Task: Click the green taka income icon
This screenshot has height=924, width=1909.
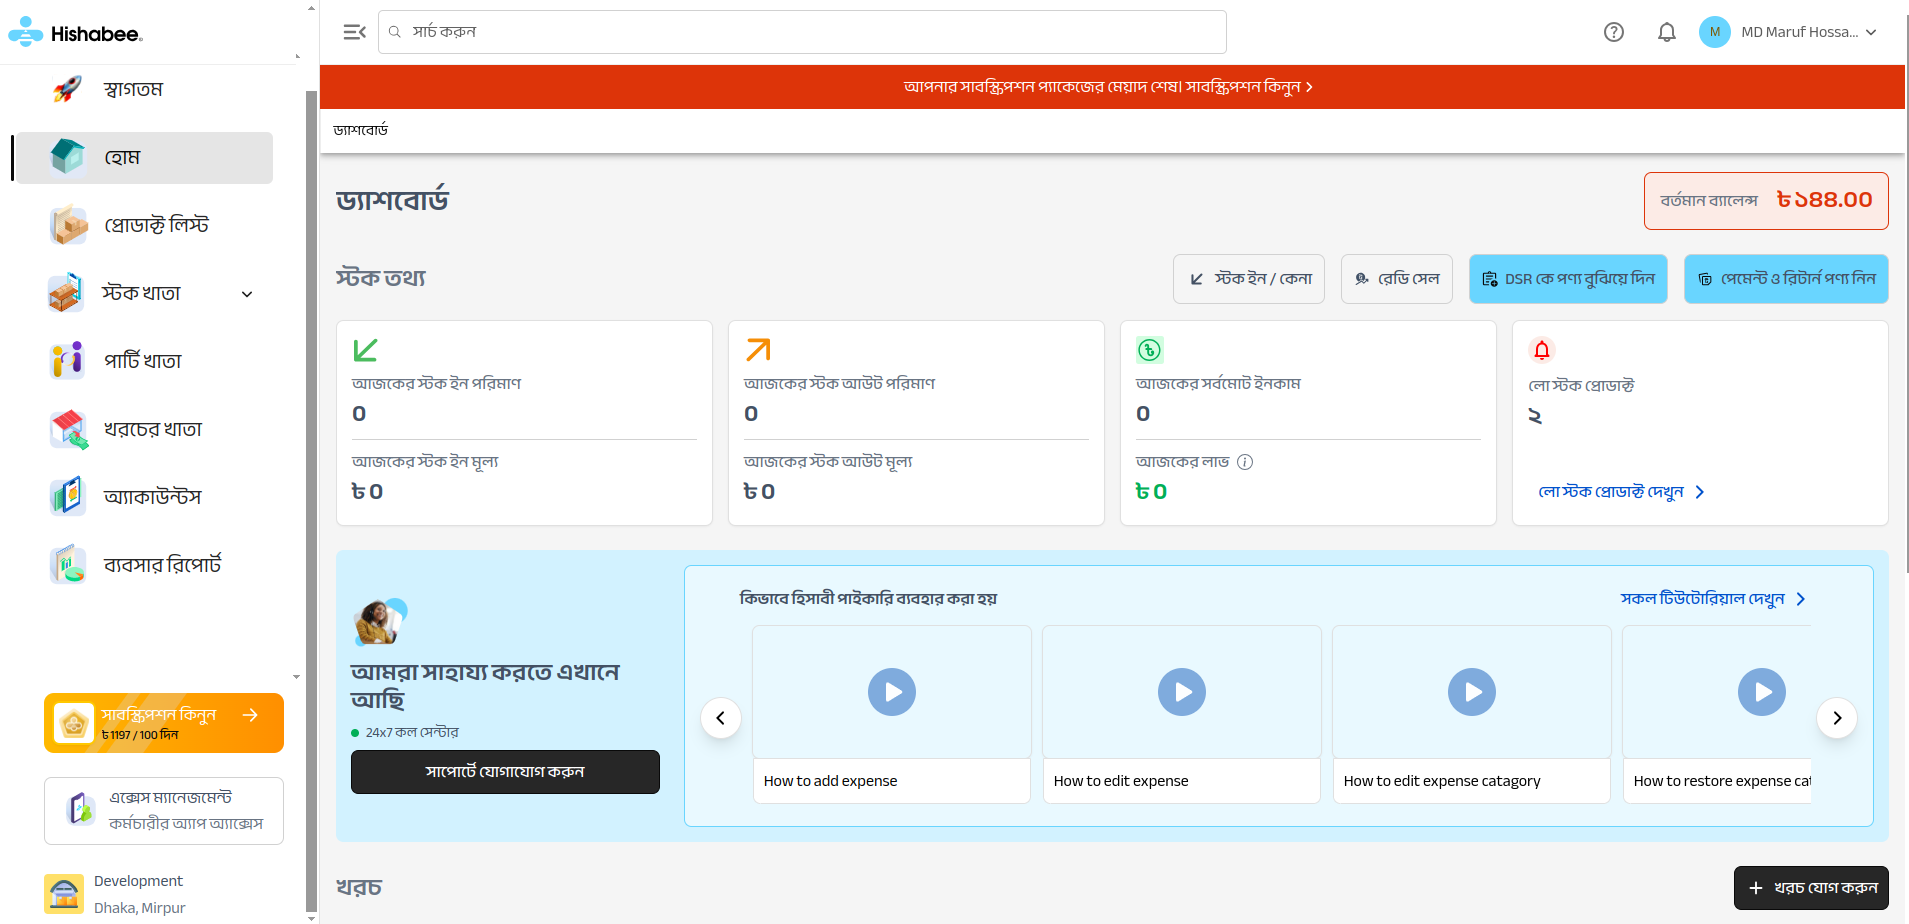Action: tap(1150, 350)
